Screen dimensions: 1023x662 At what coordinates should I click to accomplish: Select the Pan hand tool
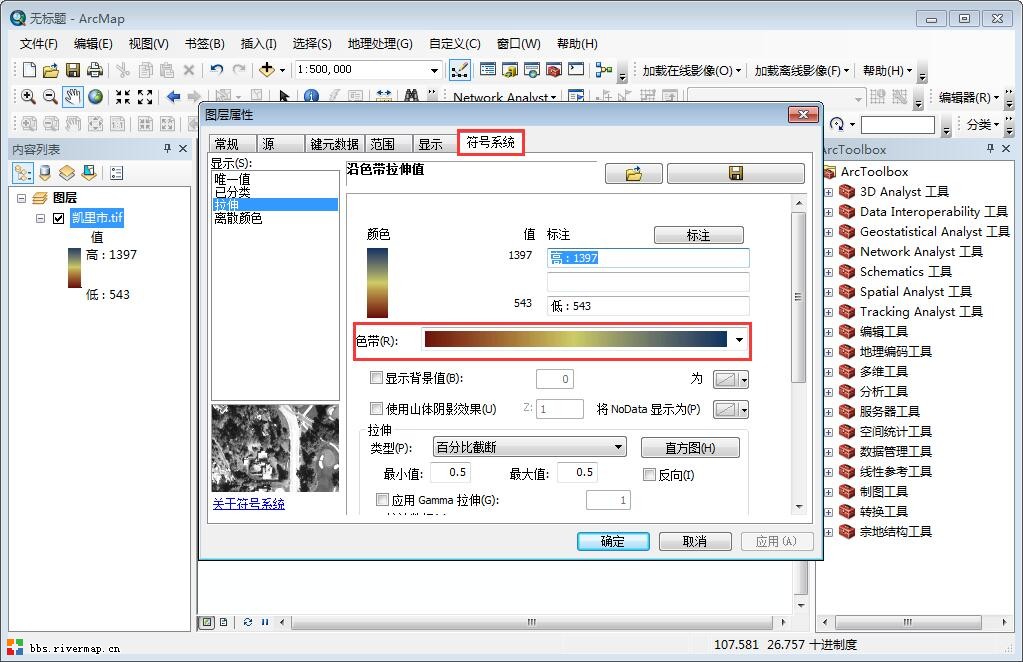(72, 97)
